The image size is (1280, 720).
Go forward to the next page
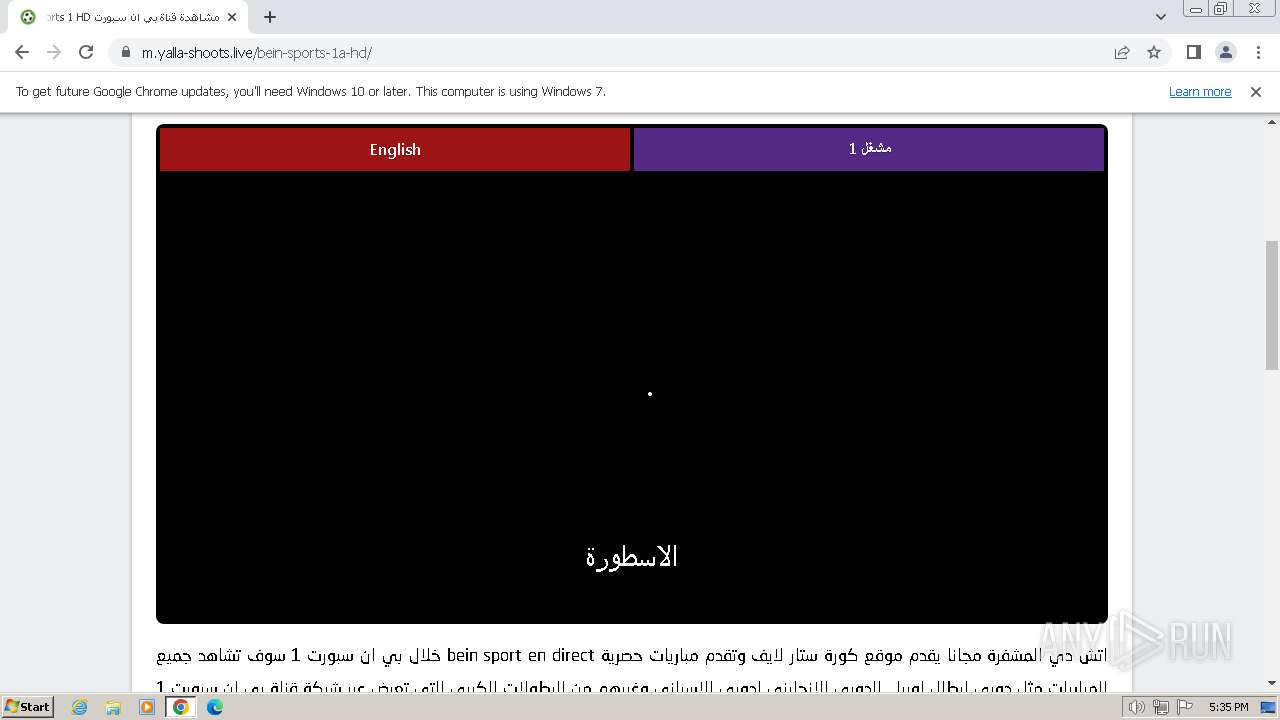click(x=54, y=52)
